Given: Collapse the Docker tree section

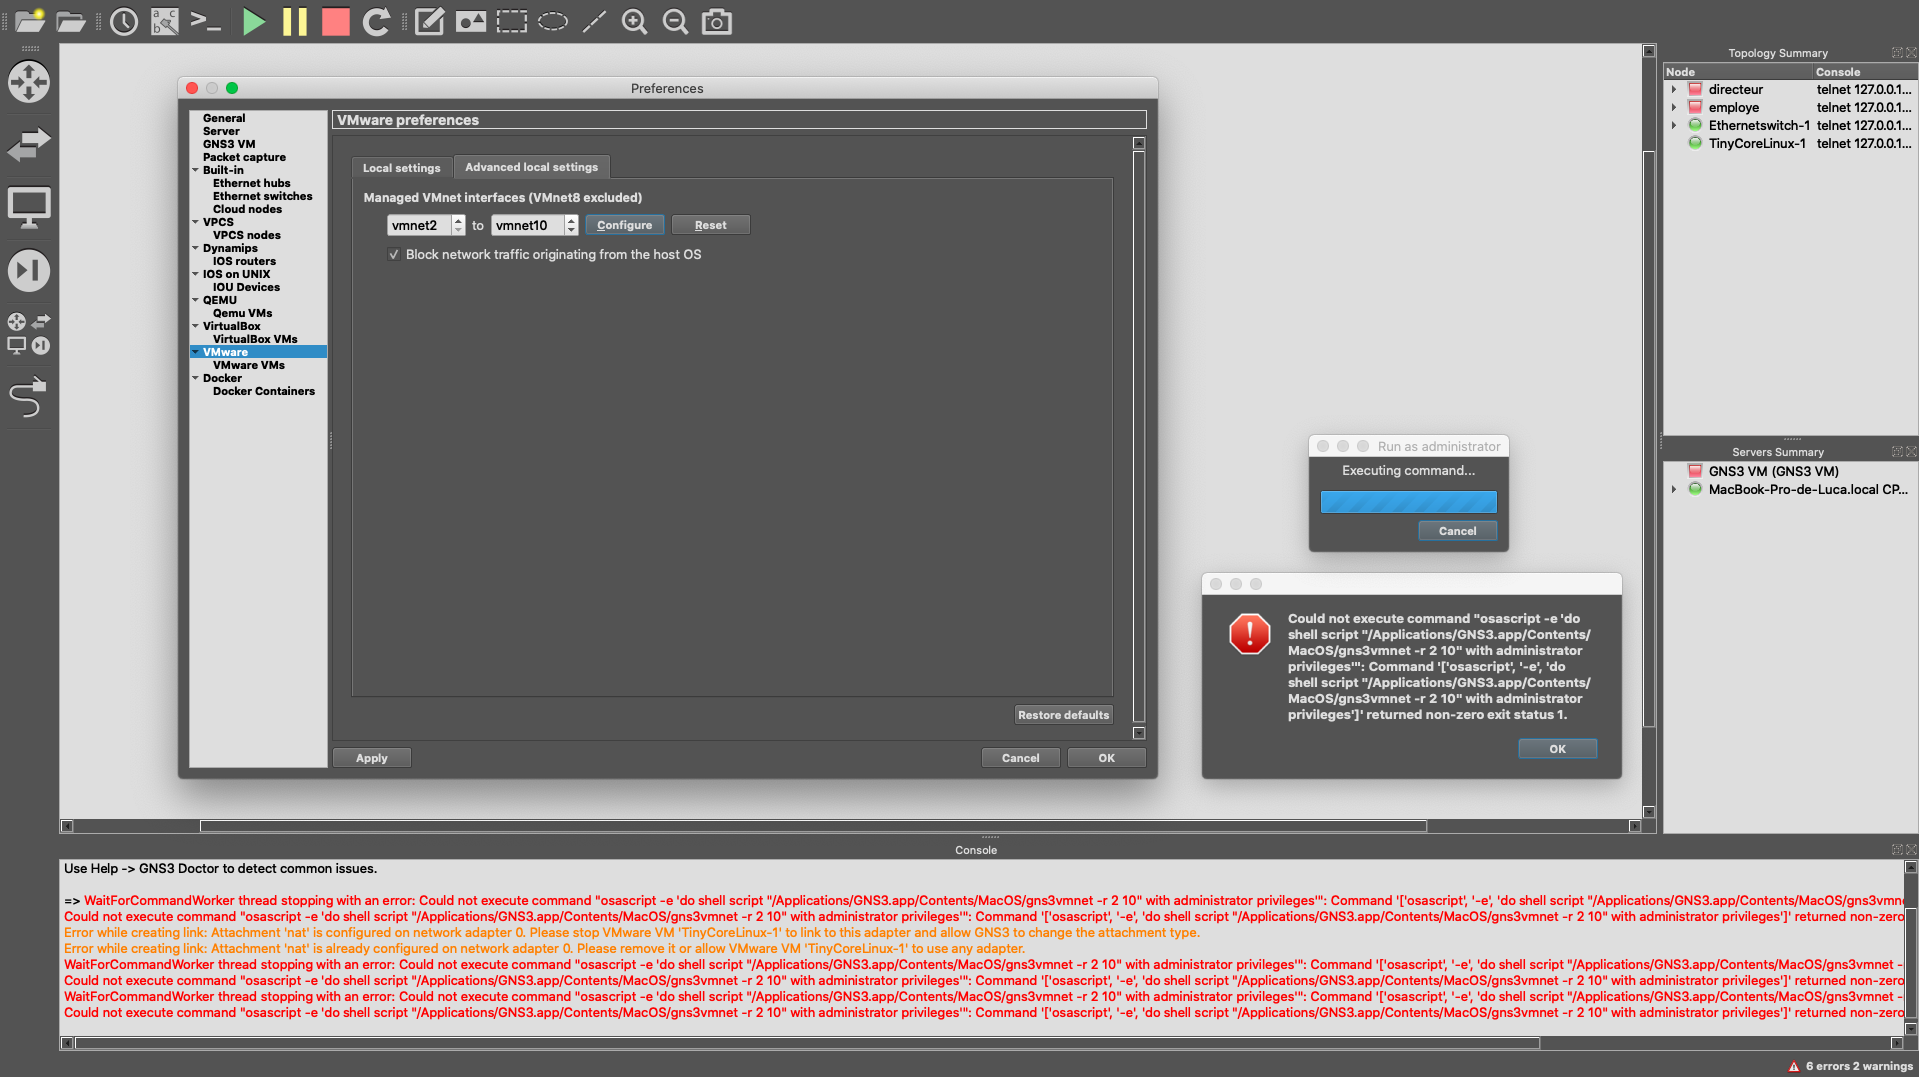Looking at the screenshot, I should pyautogui.click(x=195, y=378).
